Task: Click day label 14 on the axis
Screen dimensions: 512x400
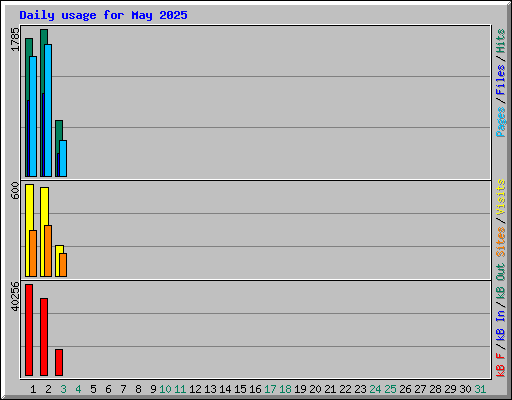Action: click(225, 389)
